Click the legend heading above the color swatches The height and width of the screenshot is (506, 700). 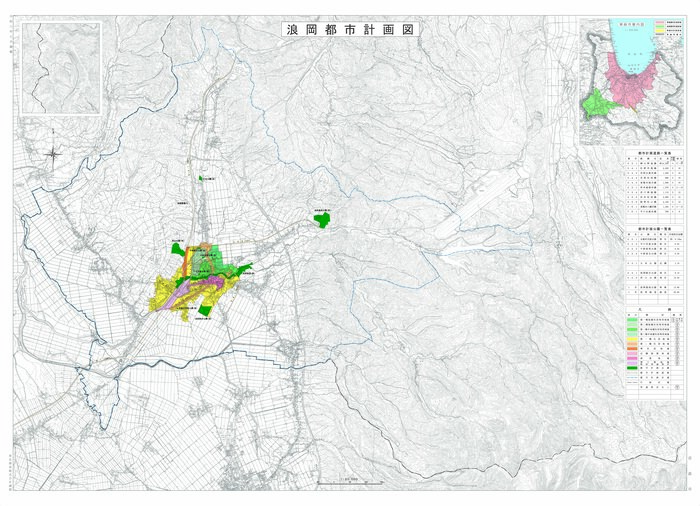pyautogui.click(x=655, y=309)
